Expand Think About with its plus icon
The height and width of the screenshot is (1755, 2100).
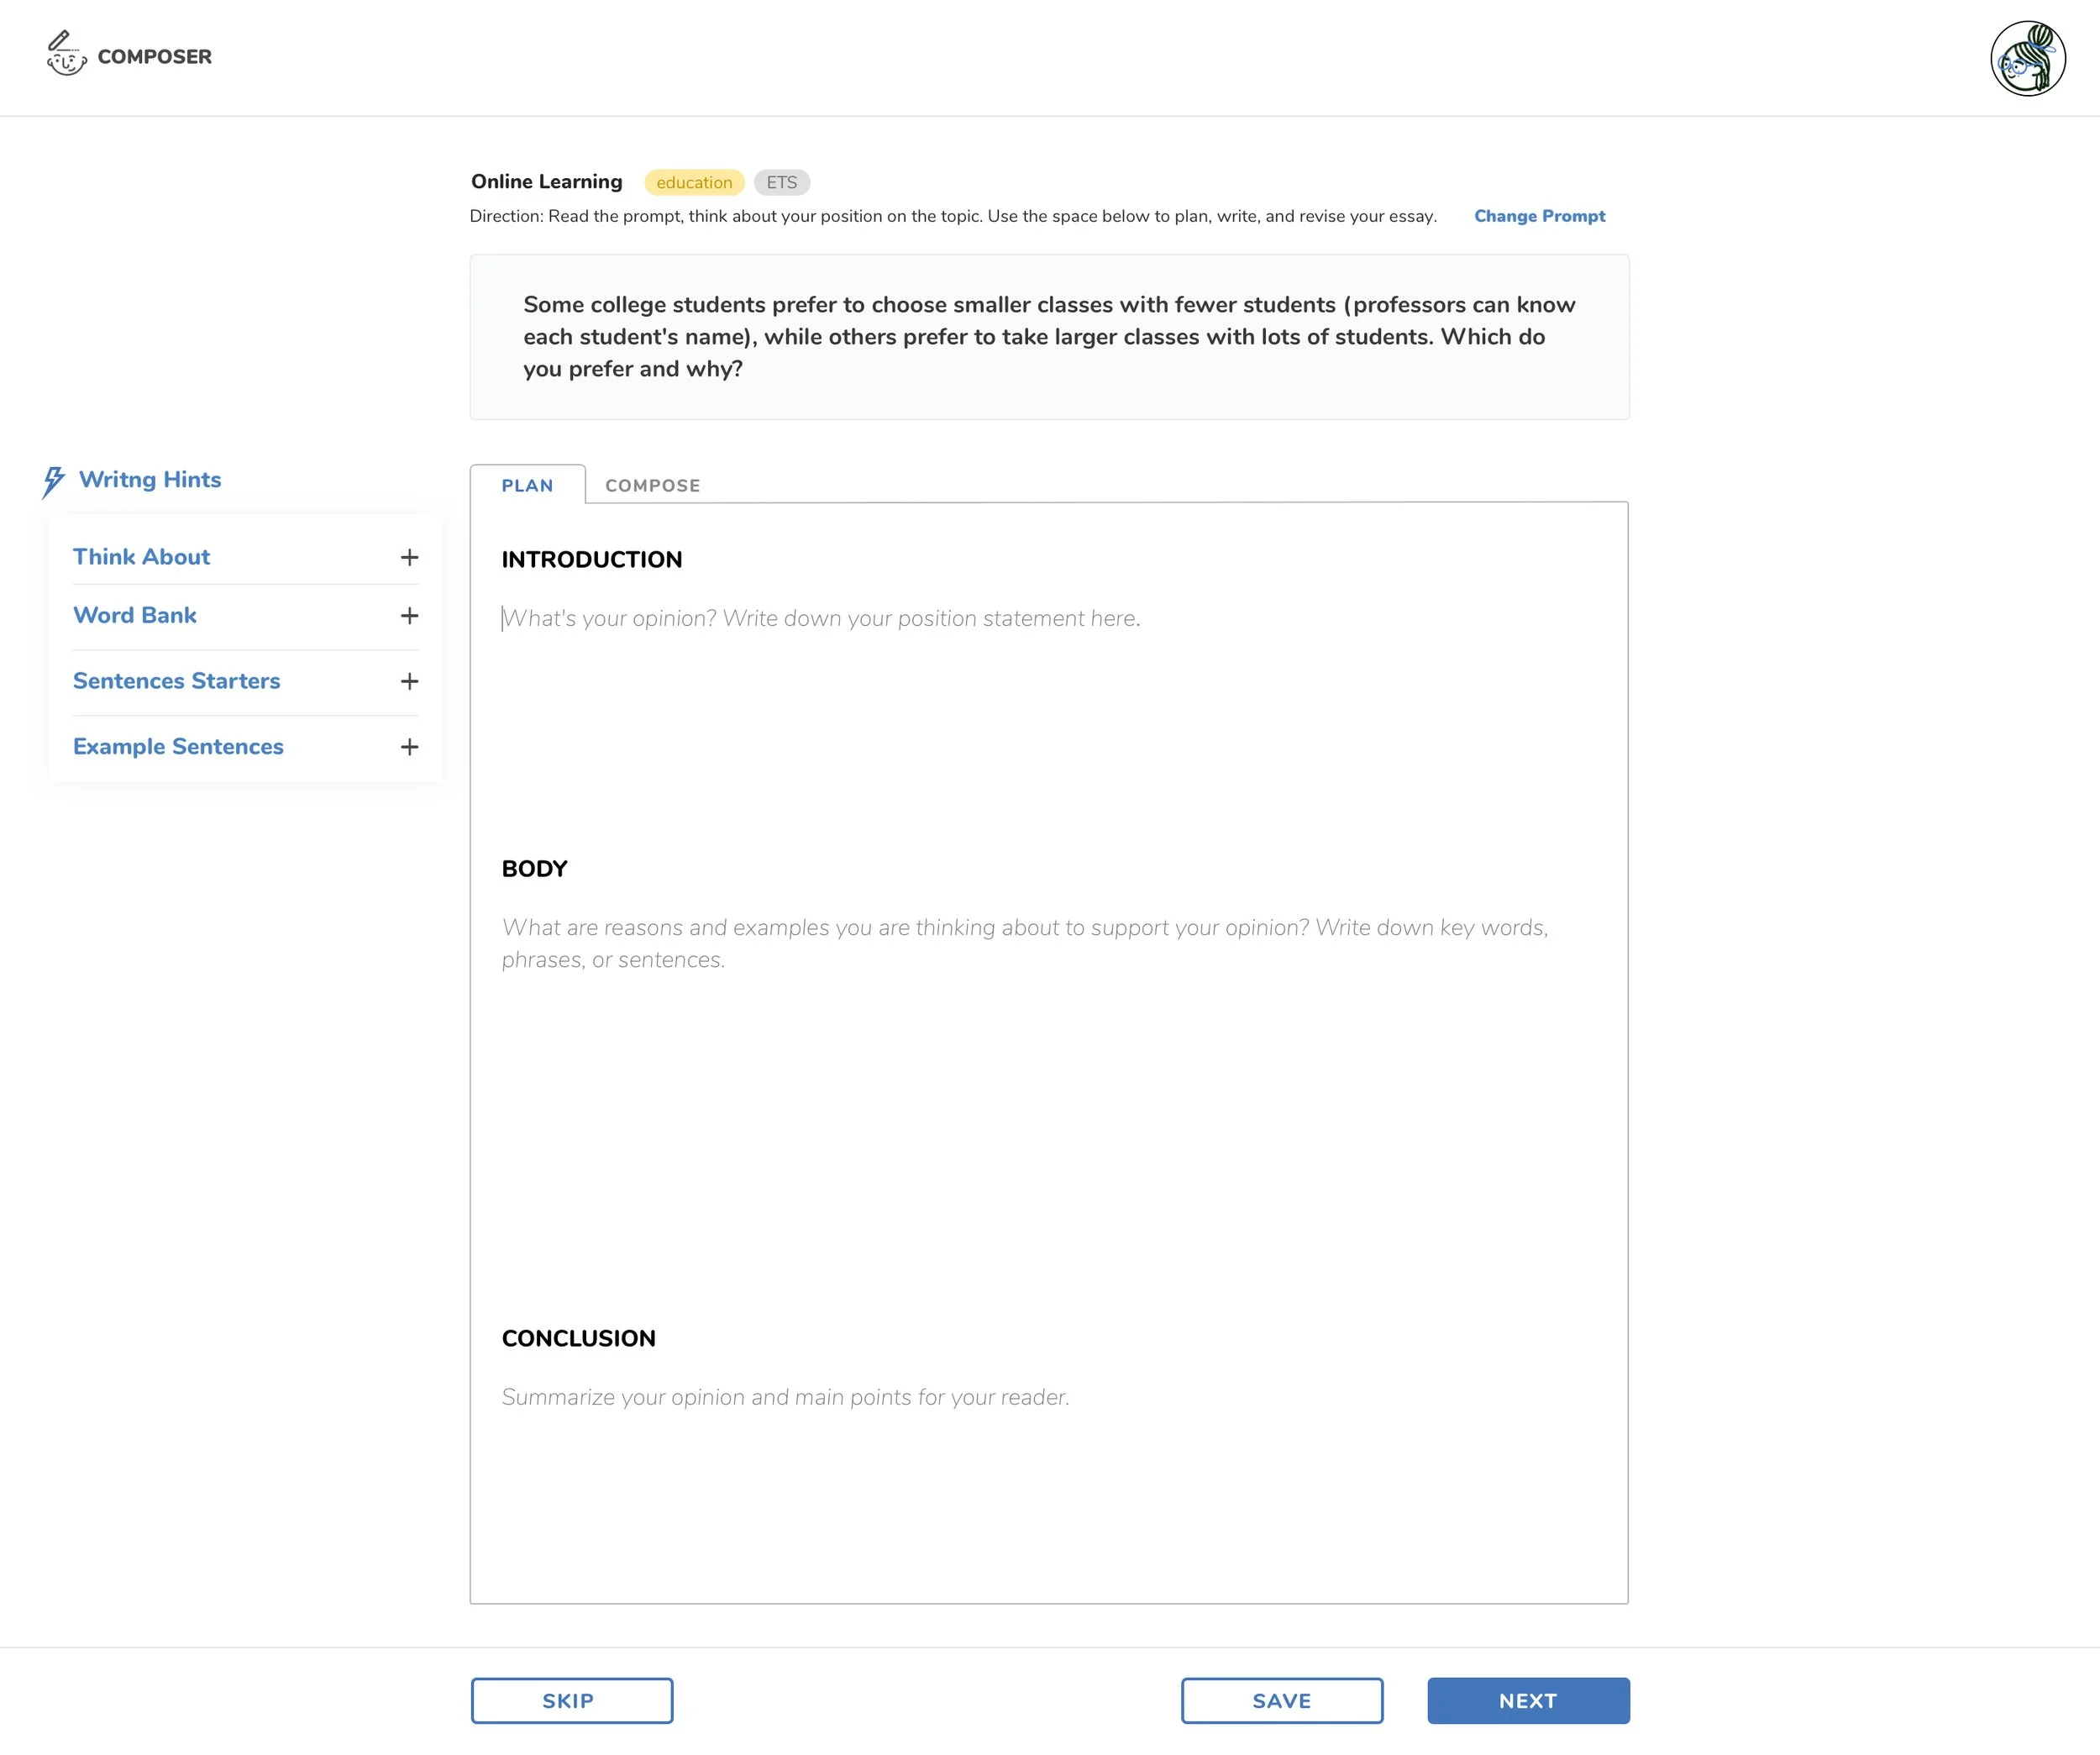pyautogui.click(x=409, y=557)
